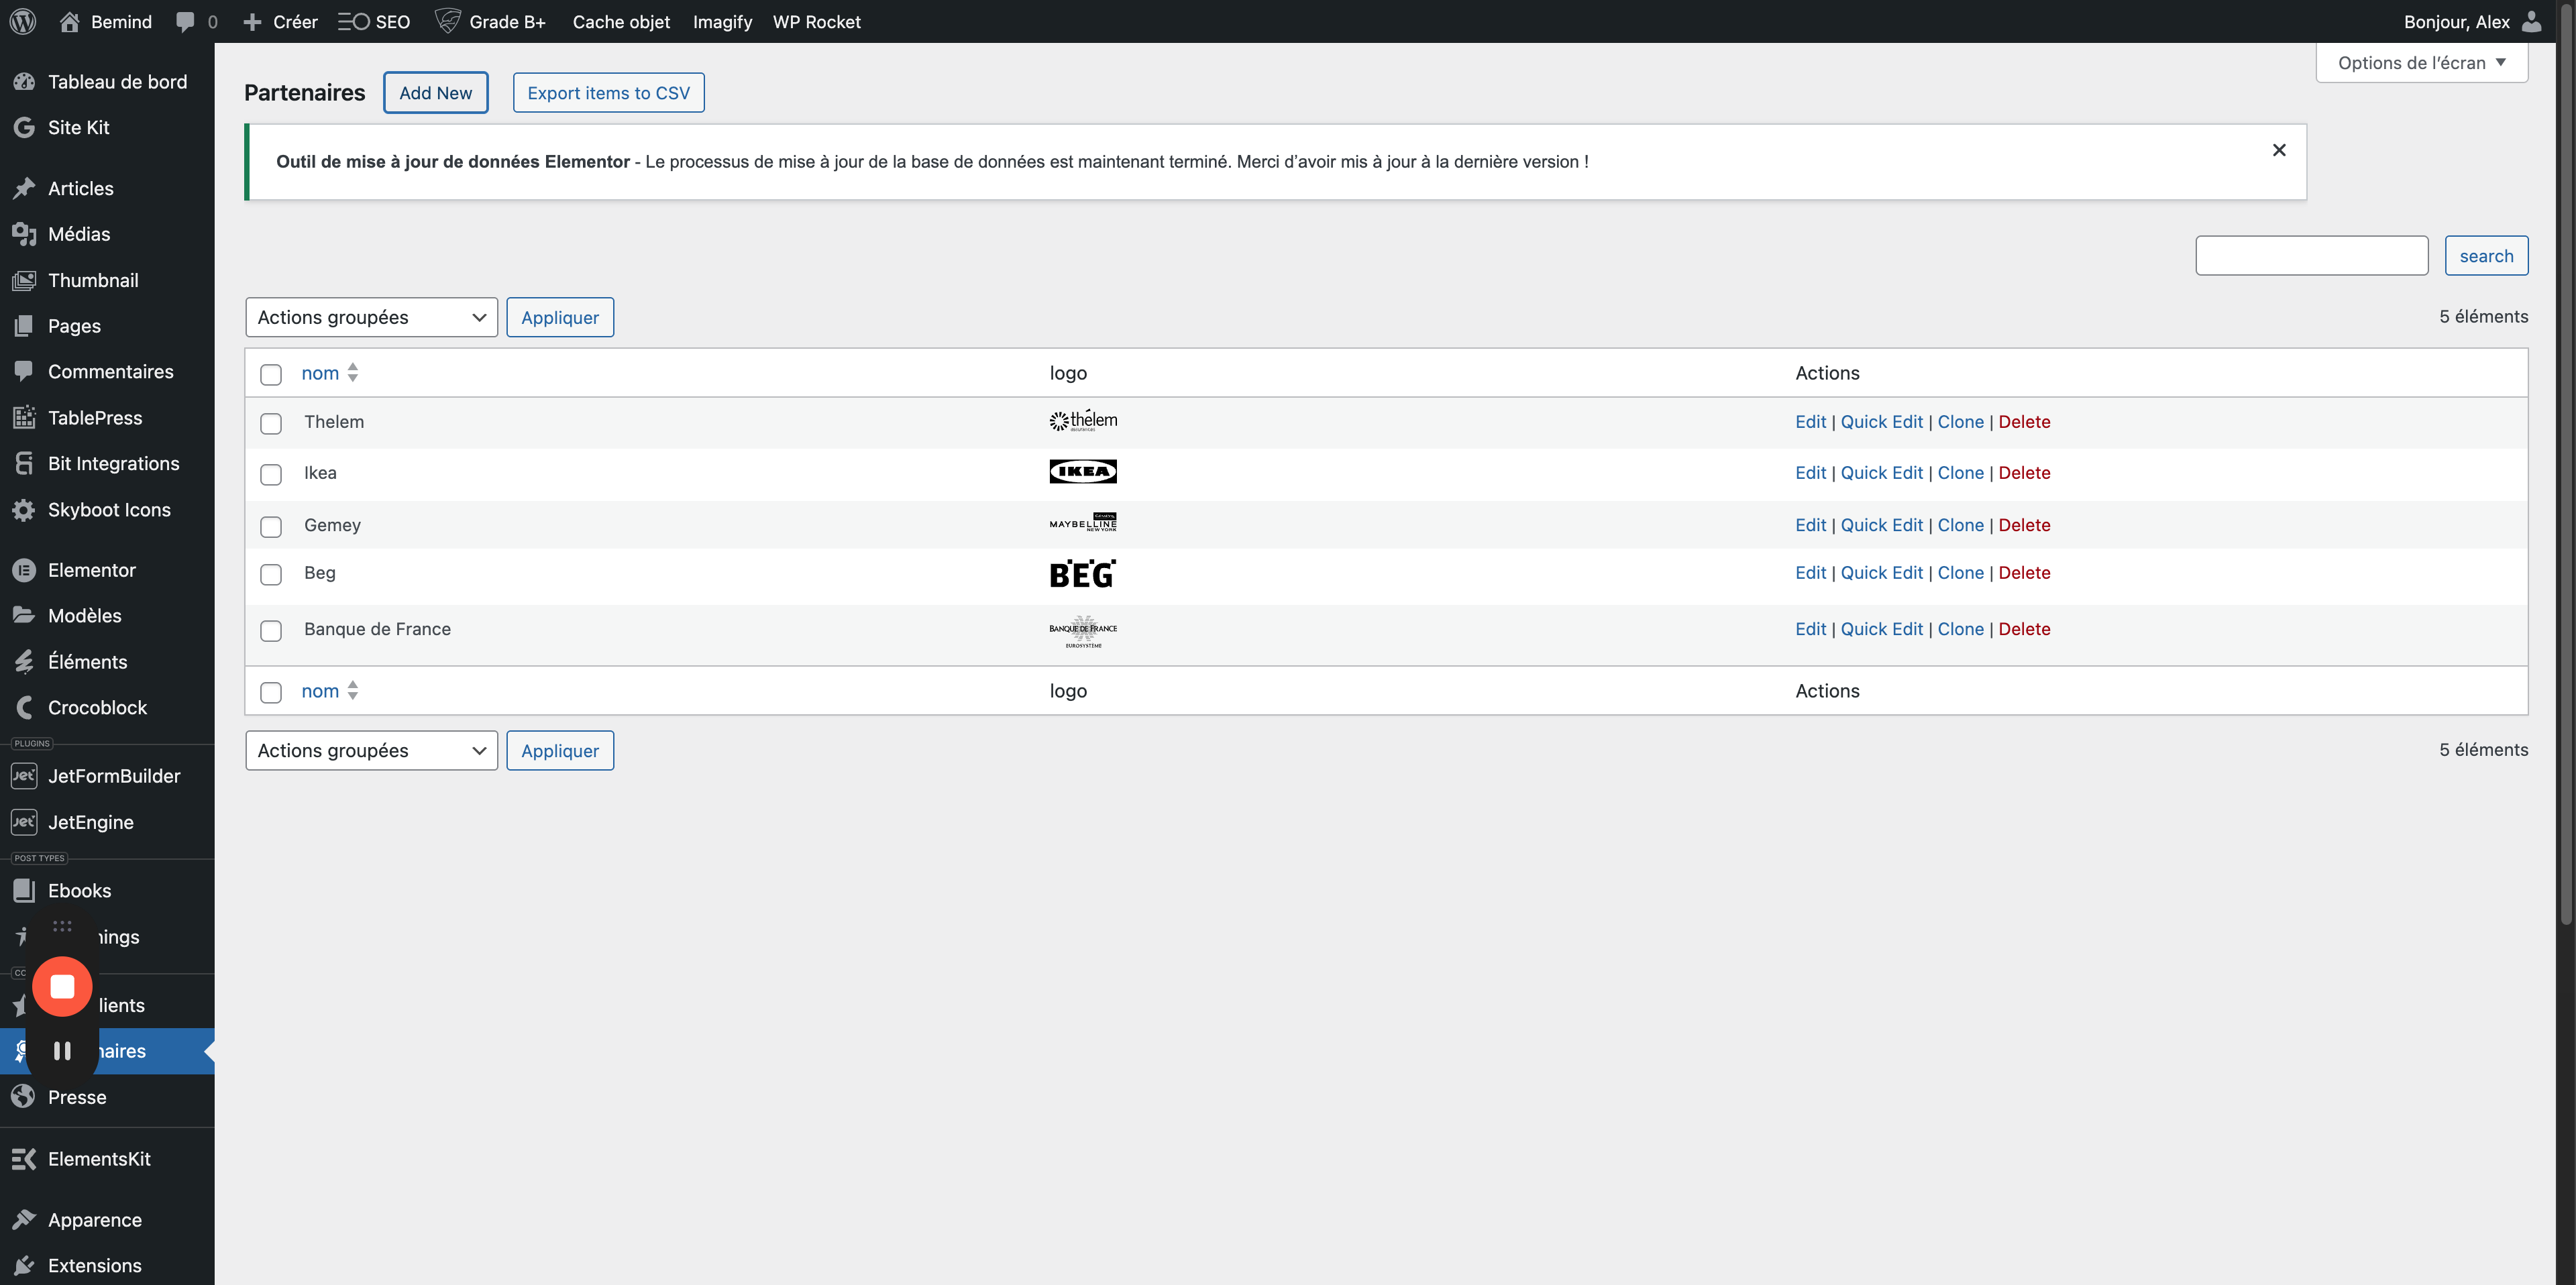Check the Ikea row checkbox
The image size is (2576, 1285).
tap(271, 474)
